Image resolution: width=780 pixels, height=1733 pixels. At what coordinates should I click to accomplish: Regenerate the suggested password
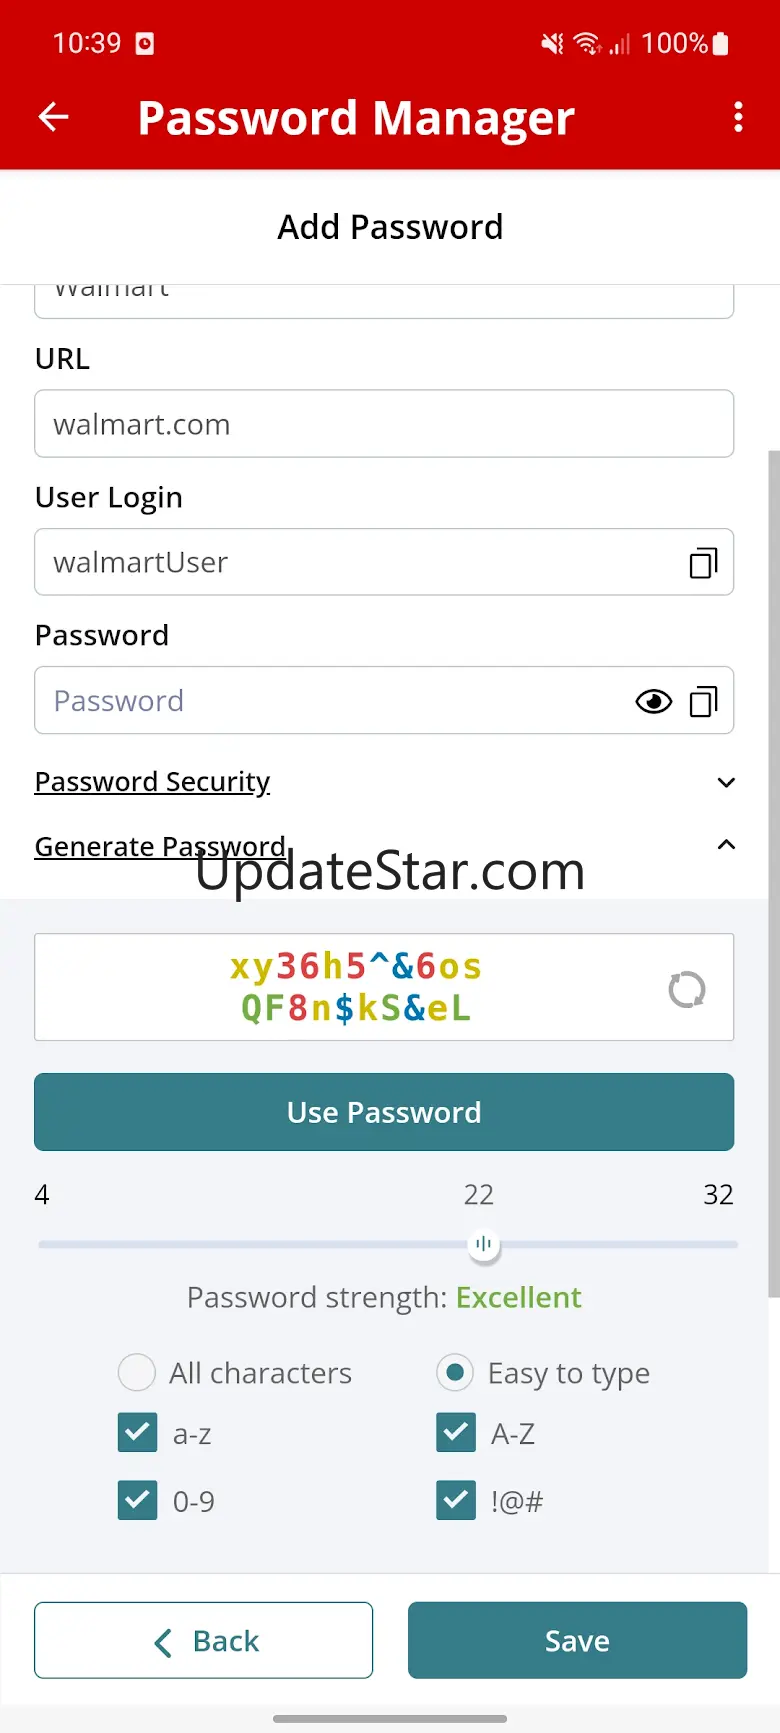[687, 989]
